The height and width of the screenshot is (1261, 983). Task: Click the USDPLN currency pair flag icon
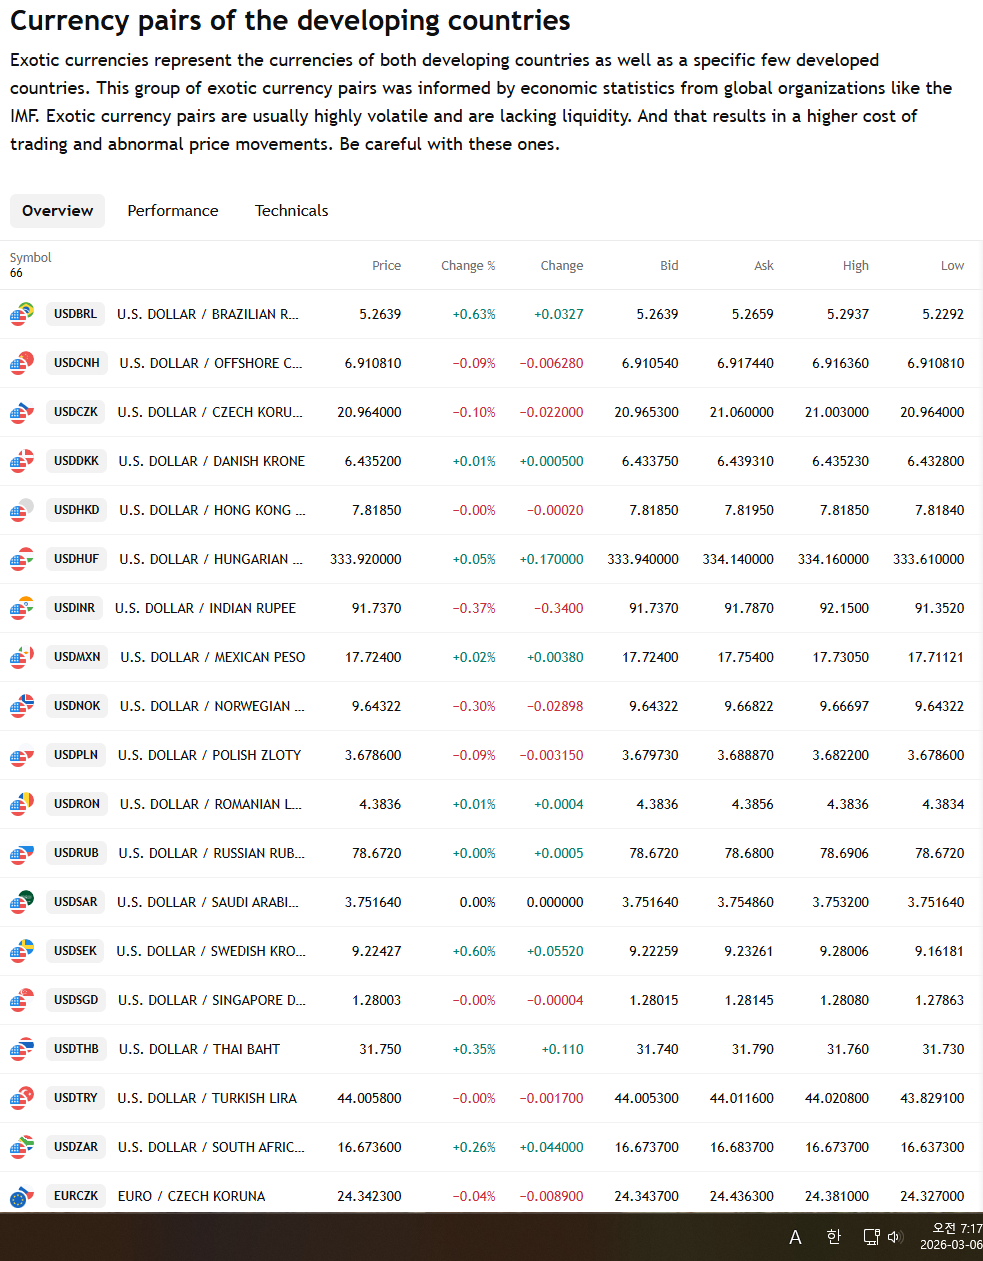(22, 755)
